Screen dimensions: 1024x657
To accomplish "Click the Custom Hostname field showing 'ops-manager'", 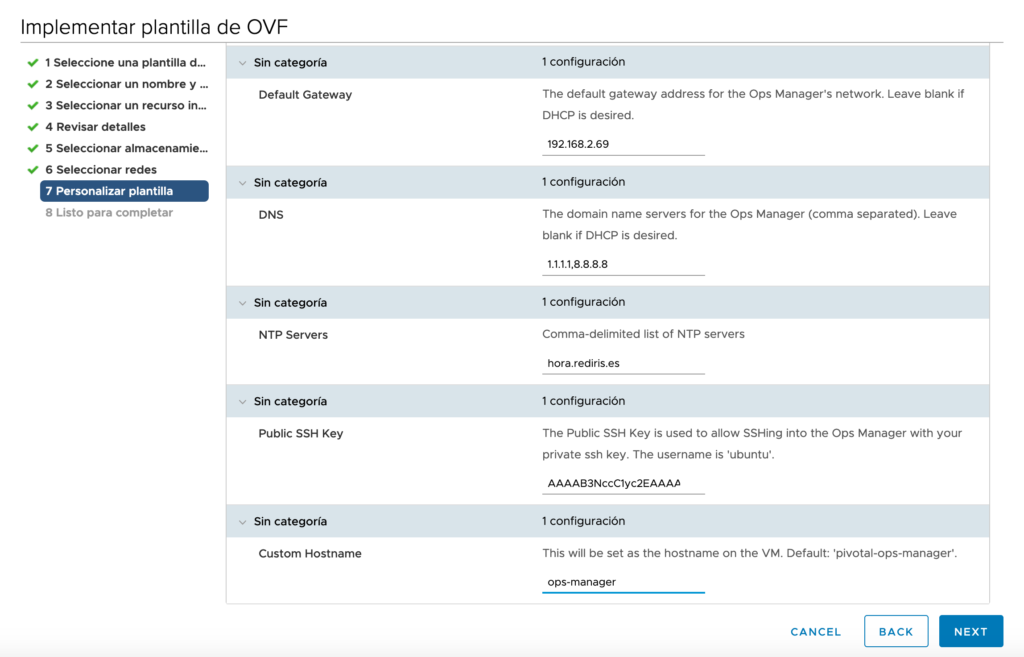I will 622,582.
